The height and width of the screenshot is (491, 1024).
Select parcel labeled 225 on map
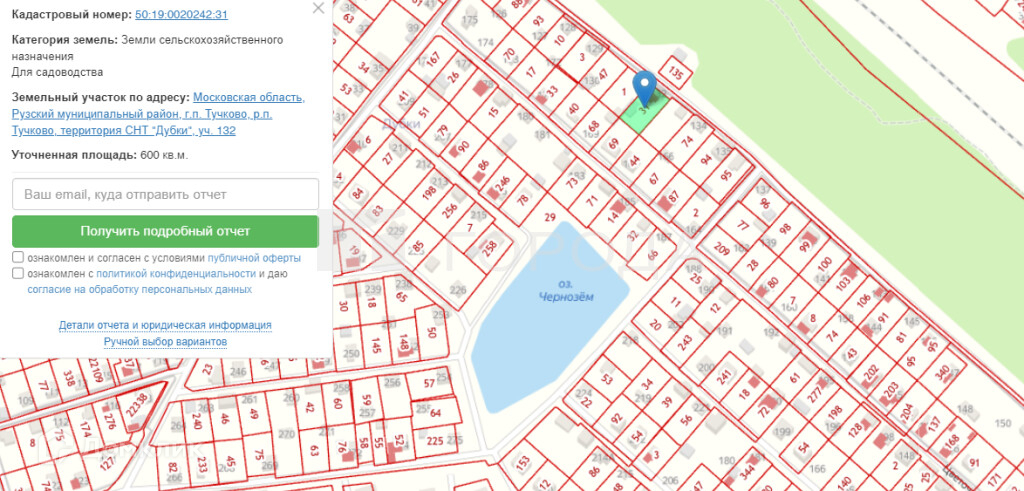434,439
